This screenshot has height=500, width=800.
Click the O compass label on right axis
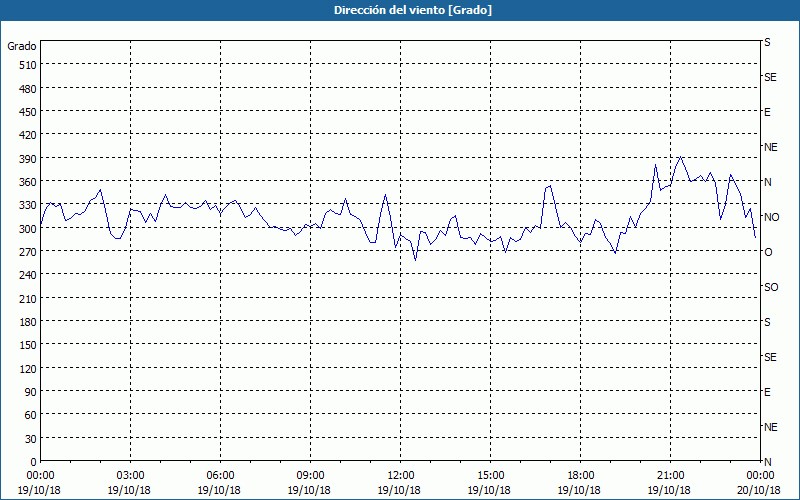[x=768, y=252]
